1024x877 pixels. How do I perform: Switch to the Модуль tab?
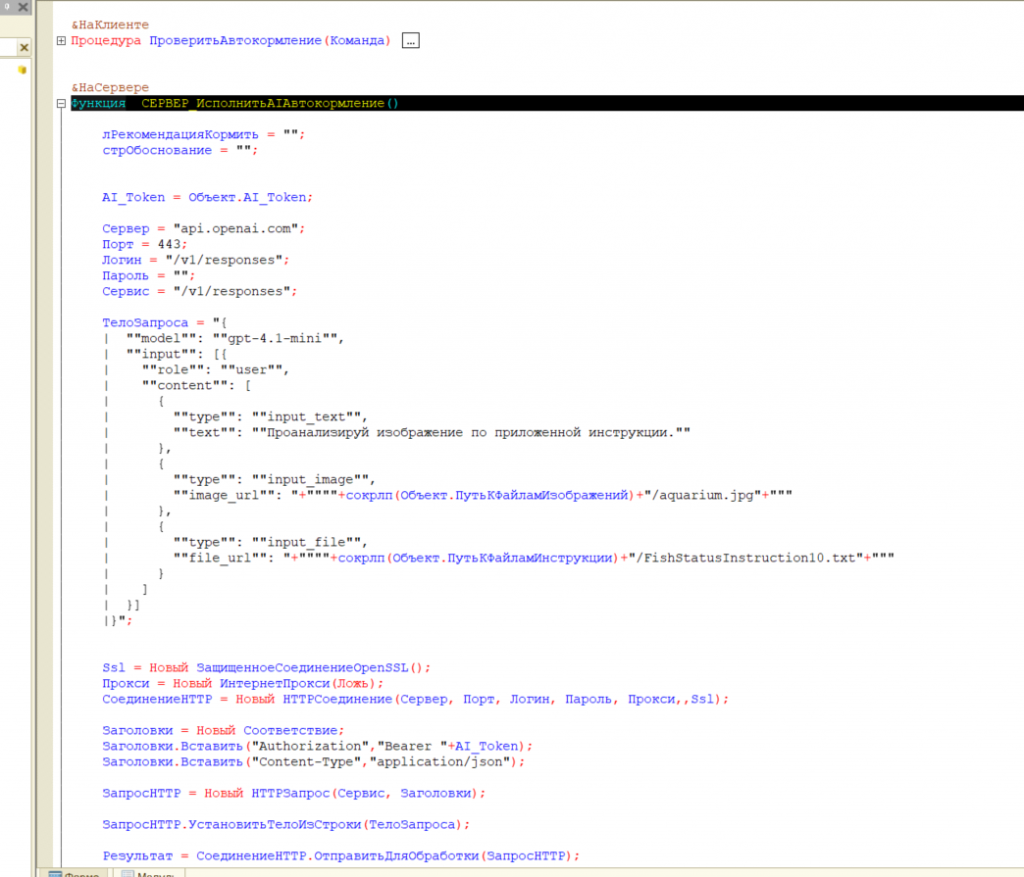[149, 873]
